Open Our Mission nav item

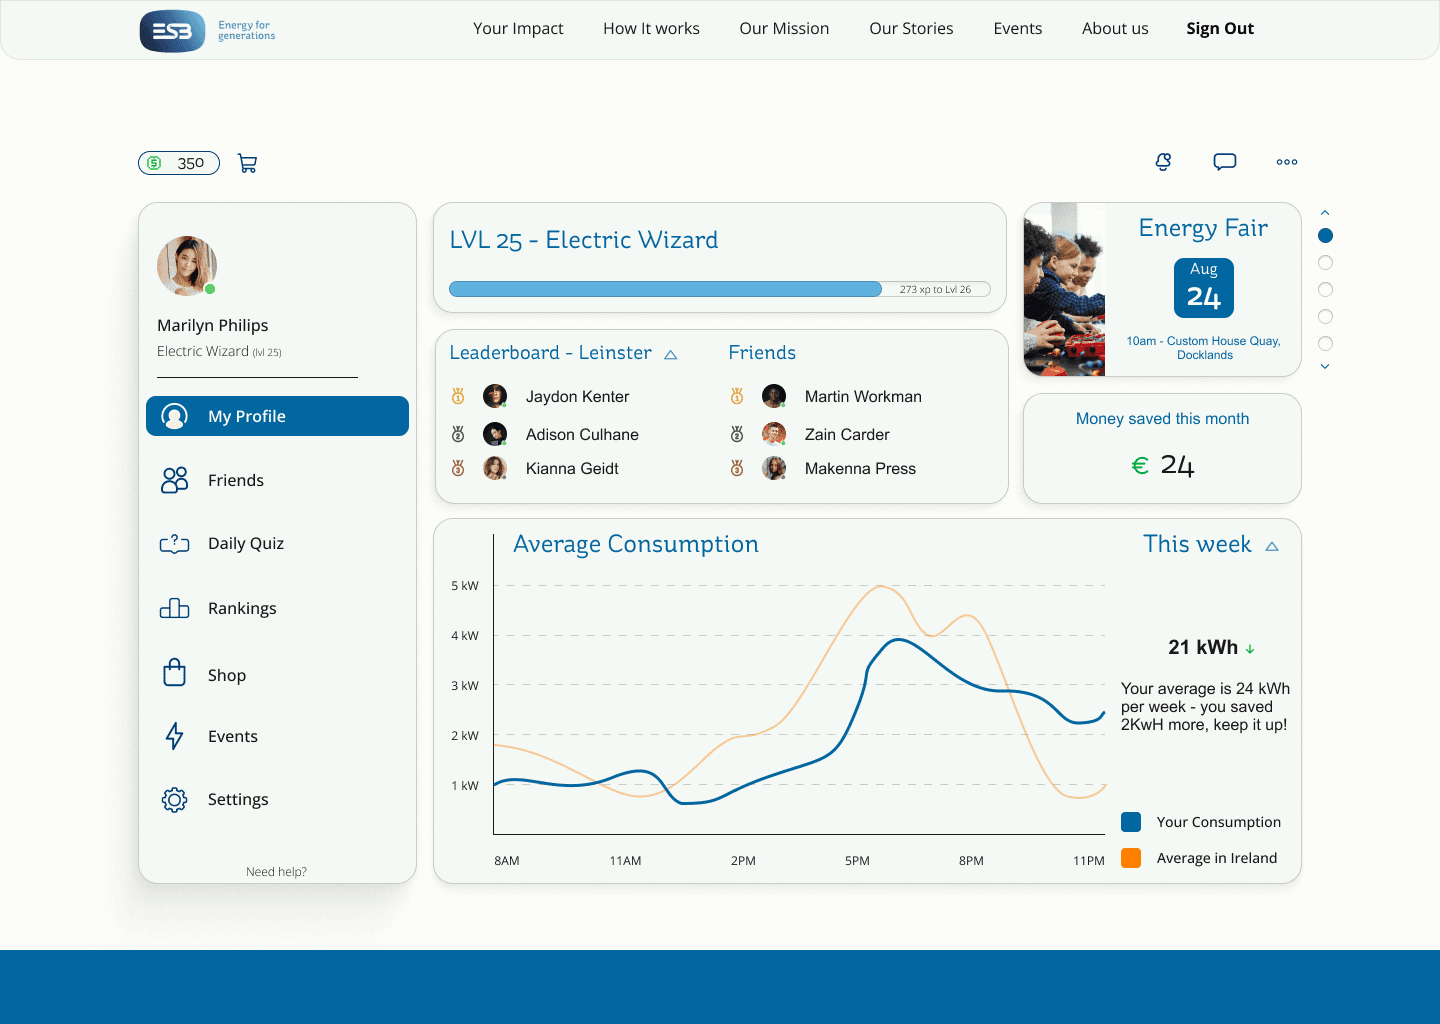tap(784, 29)
